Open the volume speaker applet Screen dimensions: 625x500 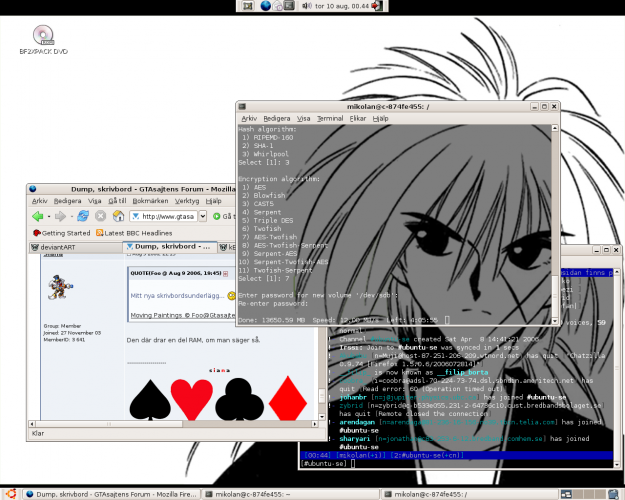pyautogui.click(x=306, y=6)
